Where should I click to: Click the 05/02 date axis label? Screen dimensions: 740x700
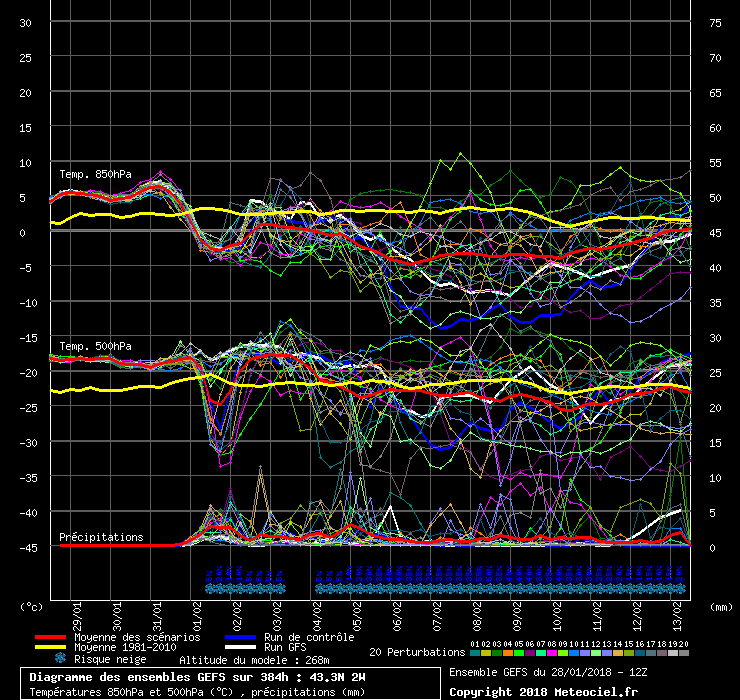point(358,616)
